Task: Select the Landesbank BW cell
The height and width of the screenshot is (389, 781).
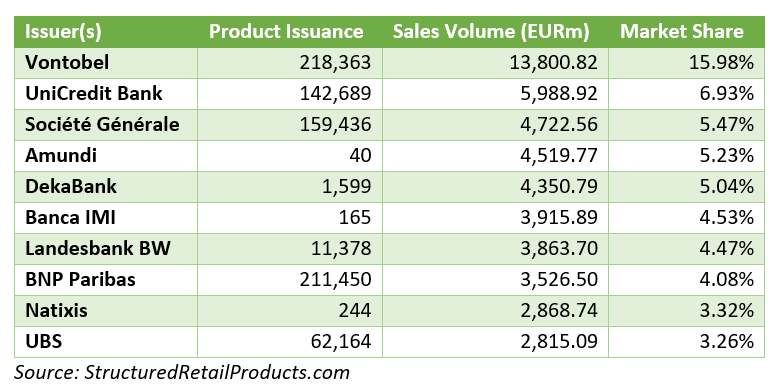Action: 106,249
